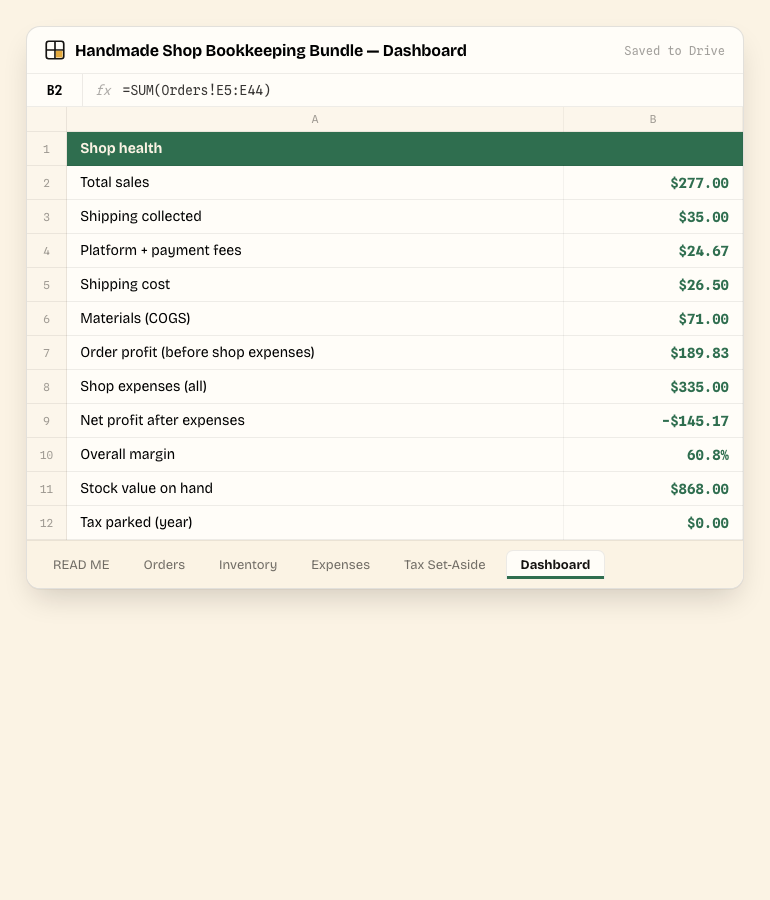Click the "Tax parked (year)" cell
770x900 pixels.
pos(315,522)
